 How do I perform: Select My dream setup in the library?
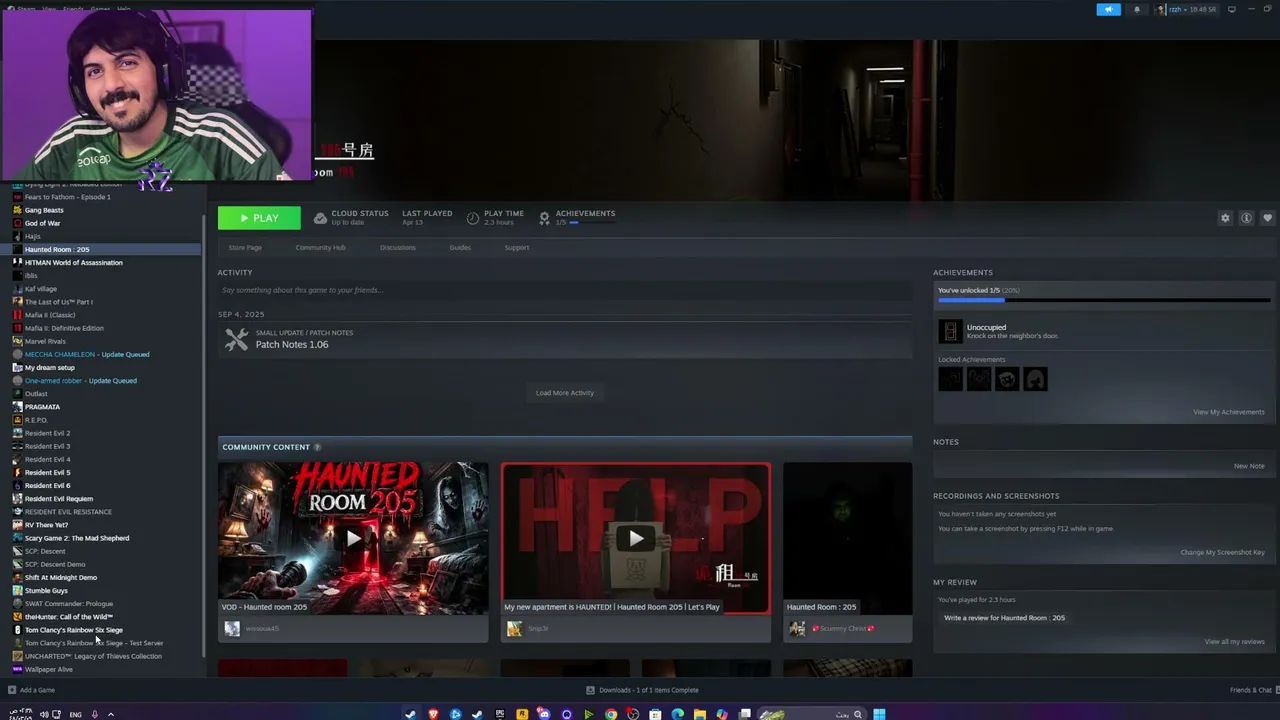coord(49,368)
